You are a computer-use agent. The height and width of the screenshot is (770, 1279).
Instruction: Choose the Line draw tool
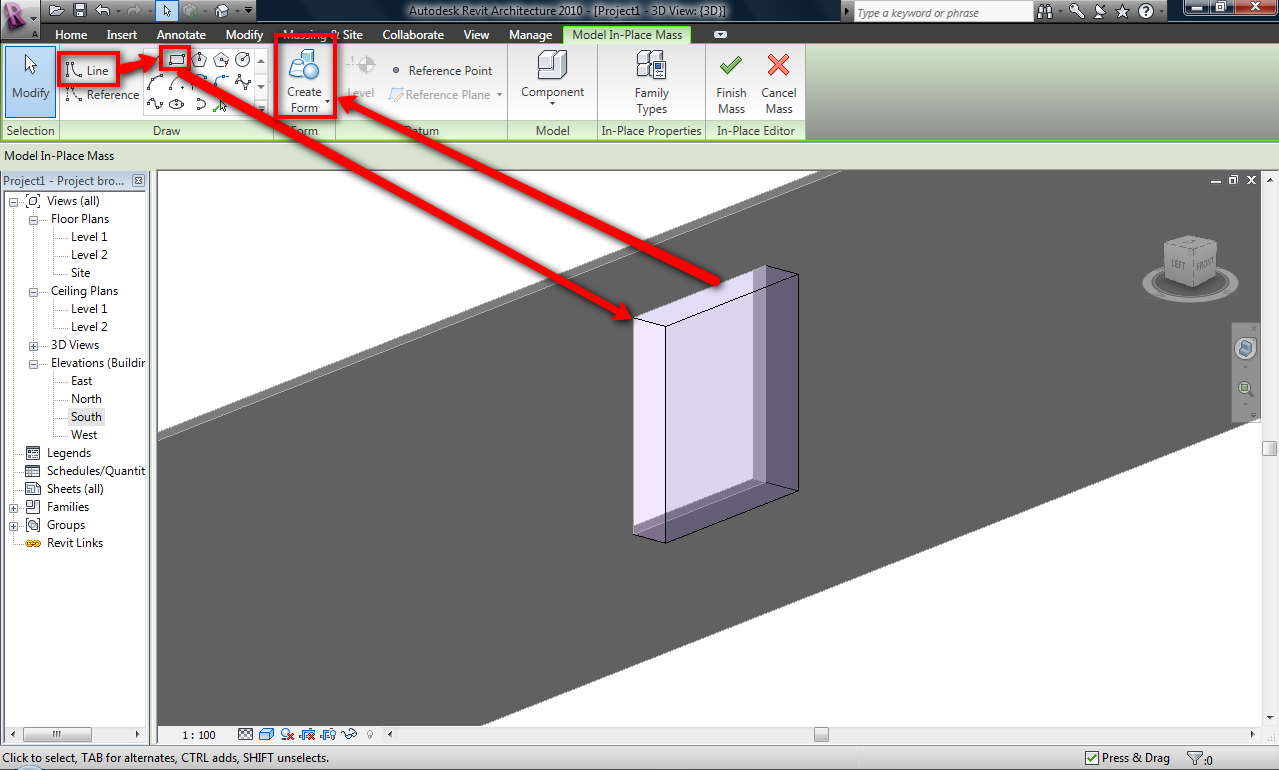tap(88, 70)
